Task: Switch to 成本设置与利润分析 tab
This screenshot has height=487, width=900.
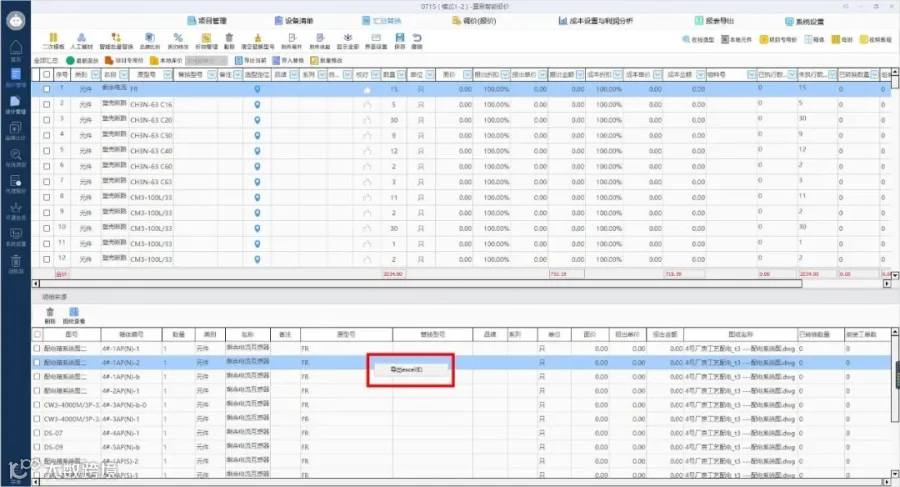Action: pyautogui.click(x=596, y=21)
